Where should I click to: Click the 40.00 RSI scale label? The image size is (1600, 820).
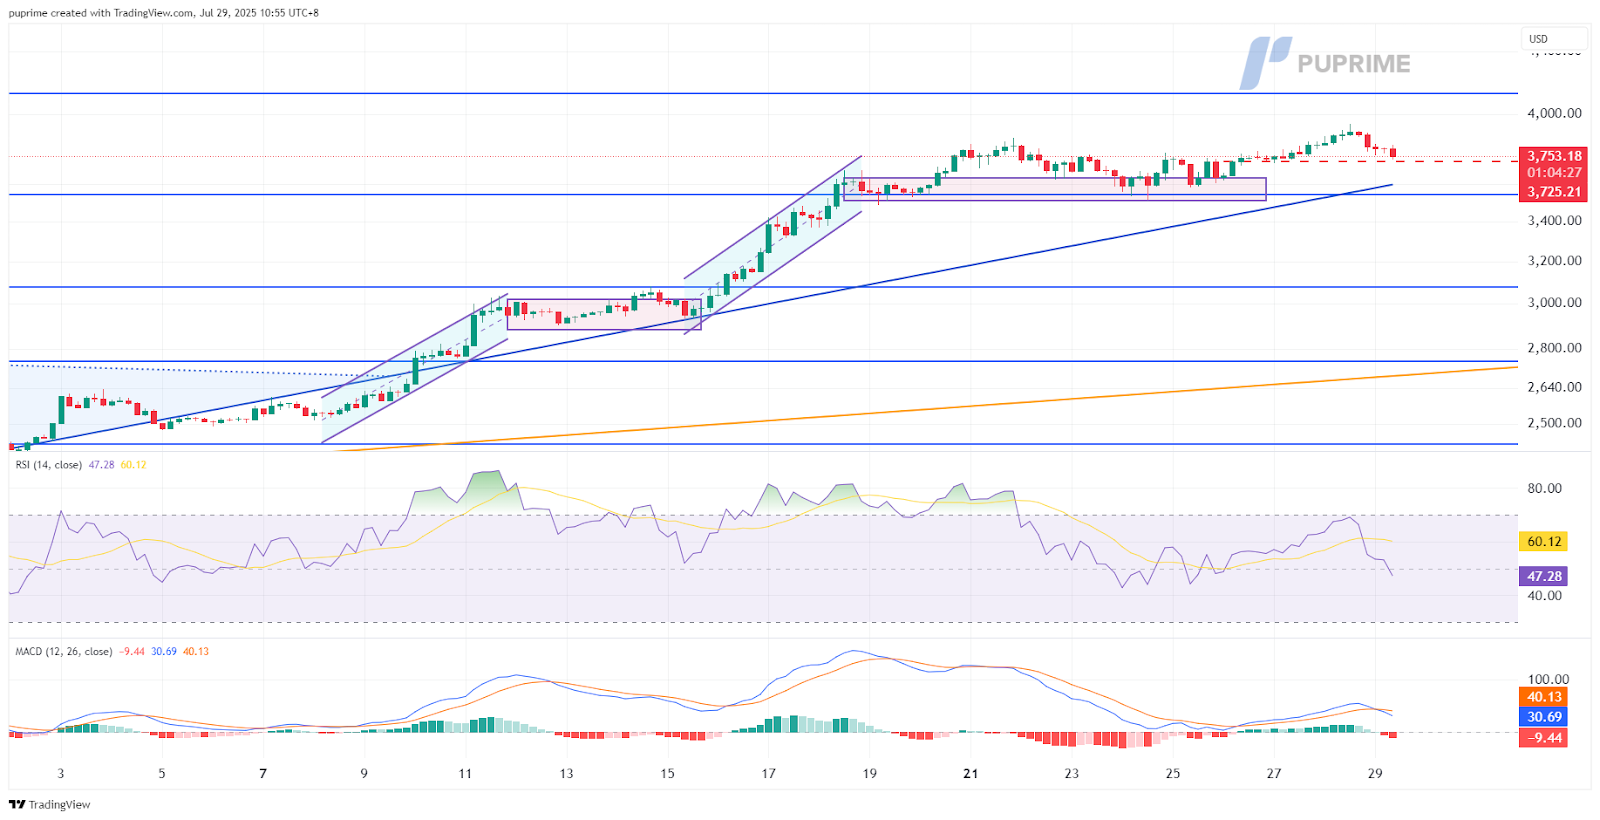pos(1544,595)
